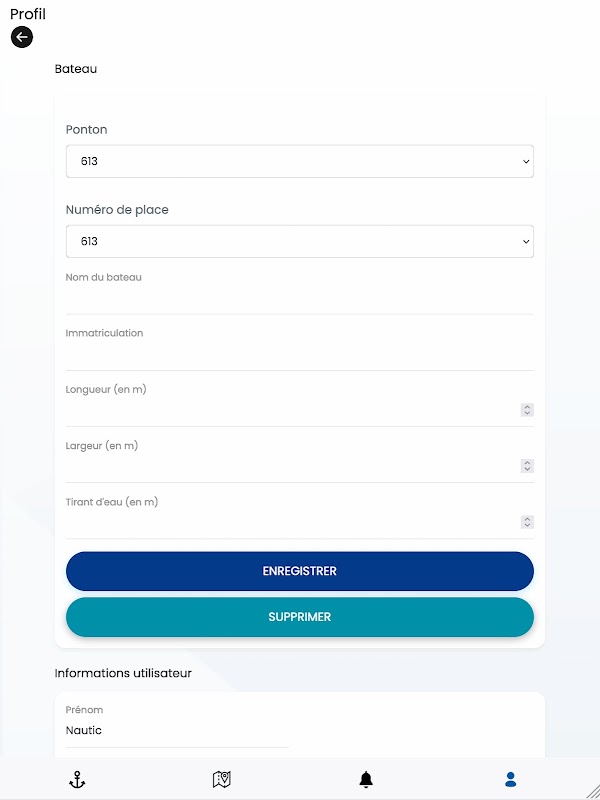Click the Profil page title

[x=28, y=14]
